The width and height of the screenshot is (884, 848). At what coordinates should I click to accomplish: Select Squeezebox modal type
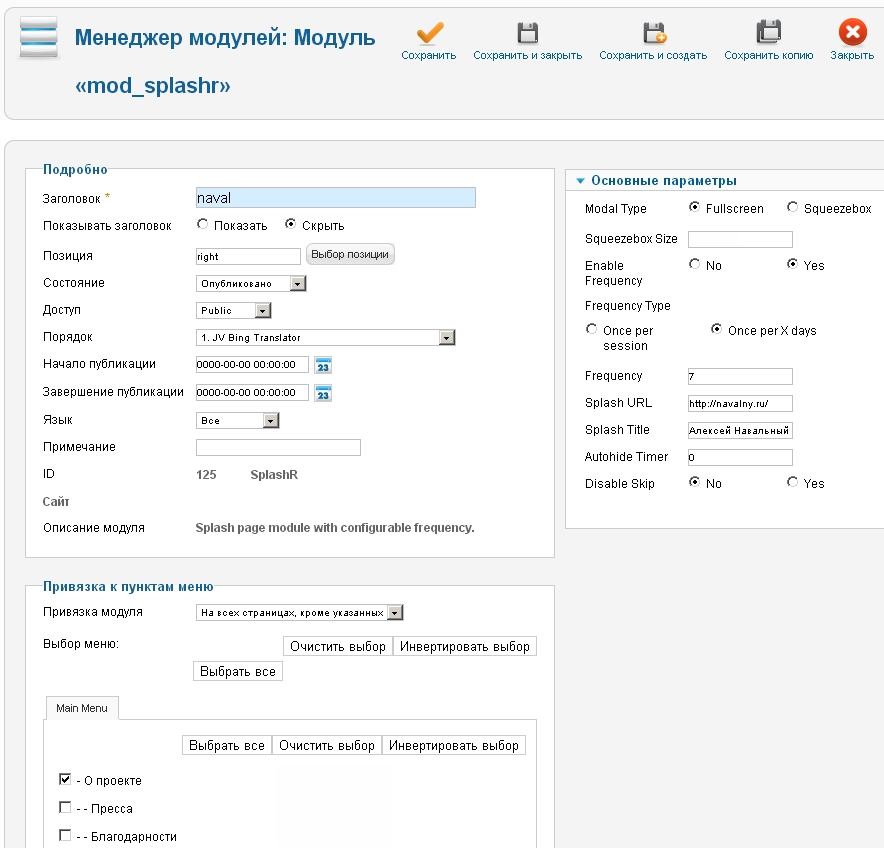pyautogui.click(x=793, y=208)
